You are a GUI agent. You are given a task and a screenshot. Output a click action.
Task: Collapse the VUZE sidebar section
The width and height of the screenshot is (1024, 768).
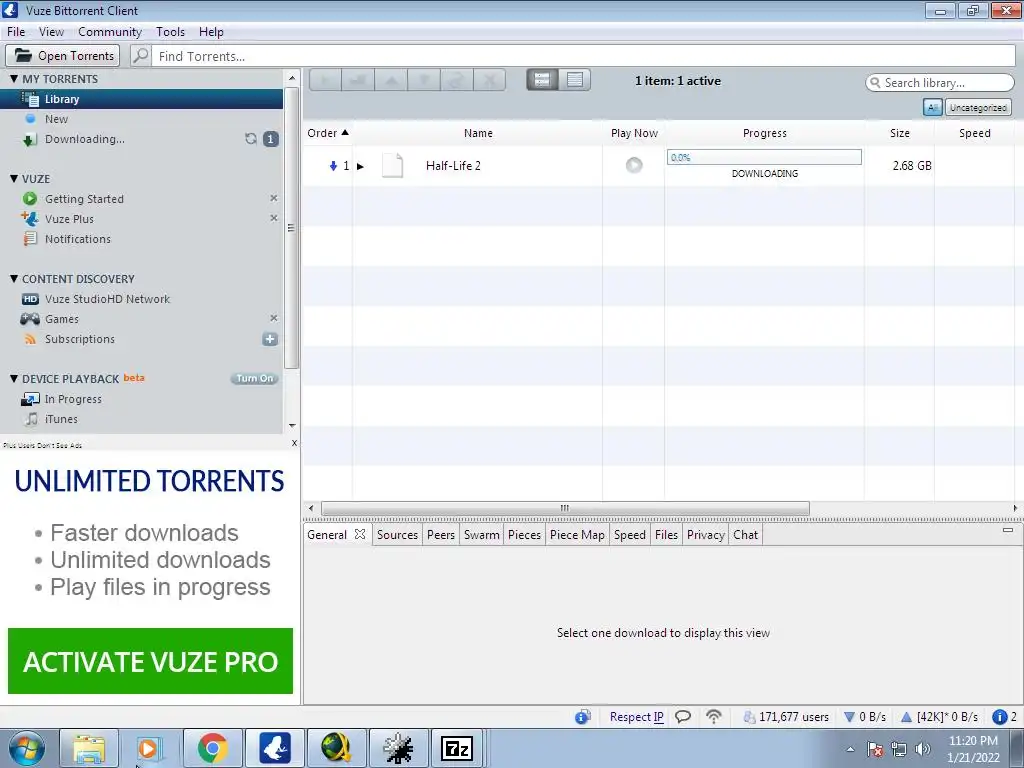(14, 178)
